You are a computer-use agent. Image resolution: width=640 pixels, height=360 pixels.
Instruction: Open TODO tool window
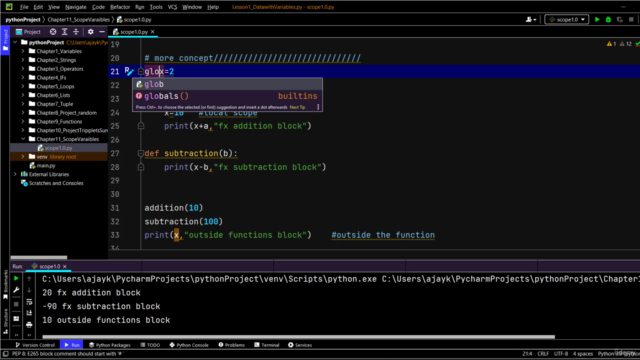point(150,345)
